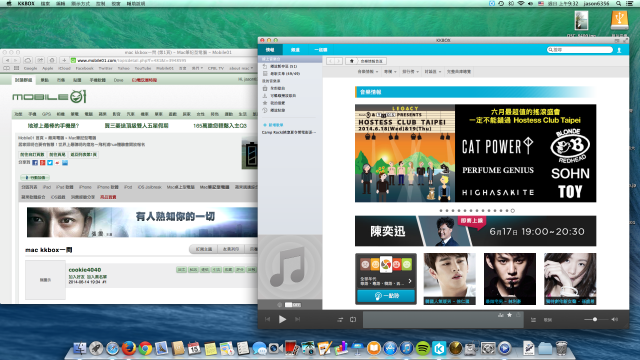This screenshot has height=360, width=640.
Task: Switch to the second KKBOX top tab
Action: (295, 50)
